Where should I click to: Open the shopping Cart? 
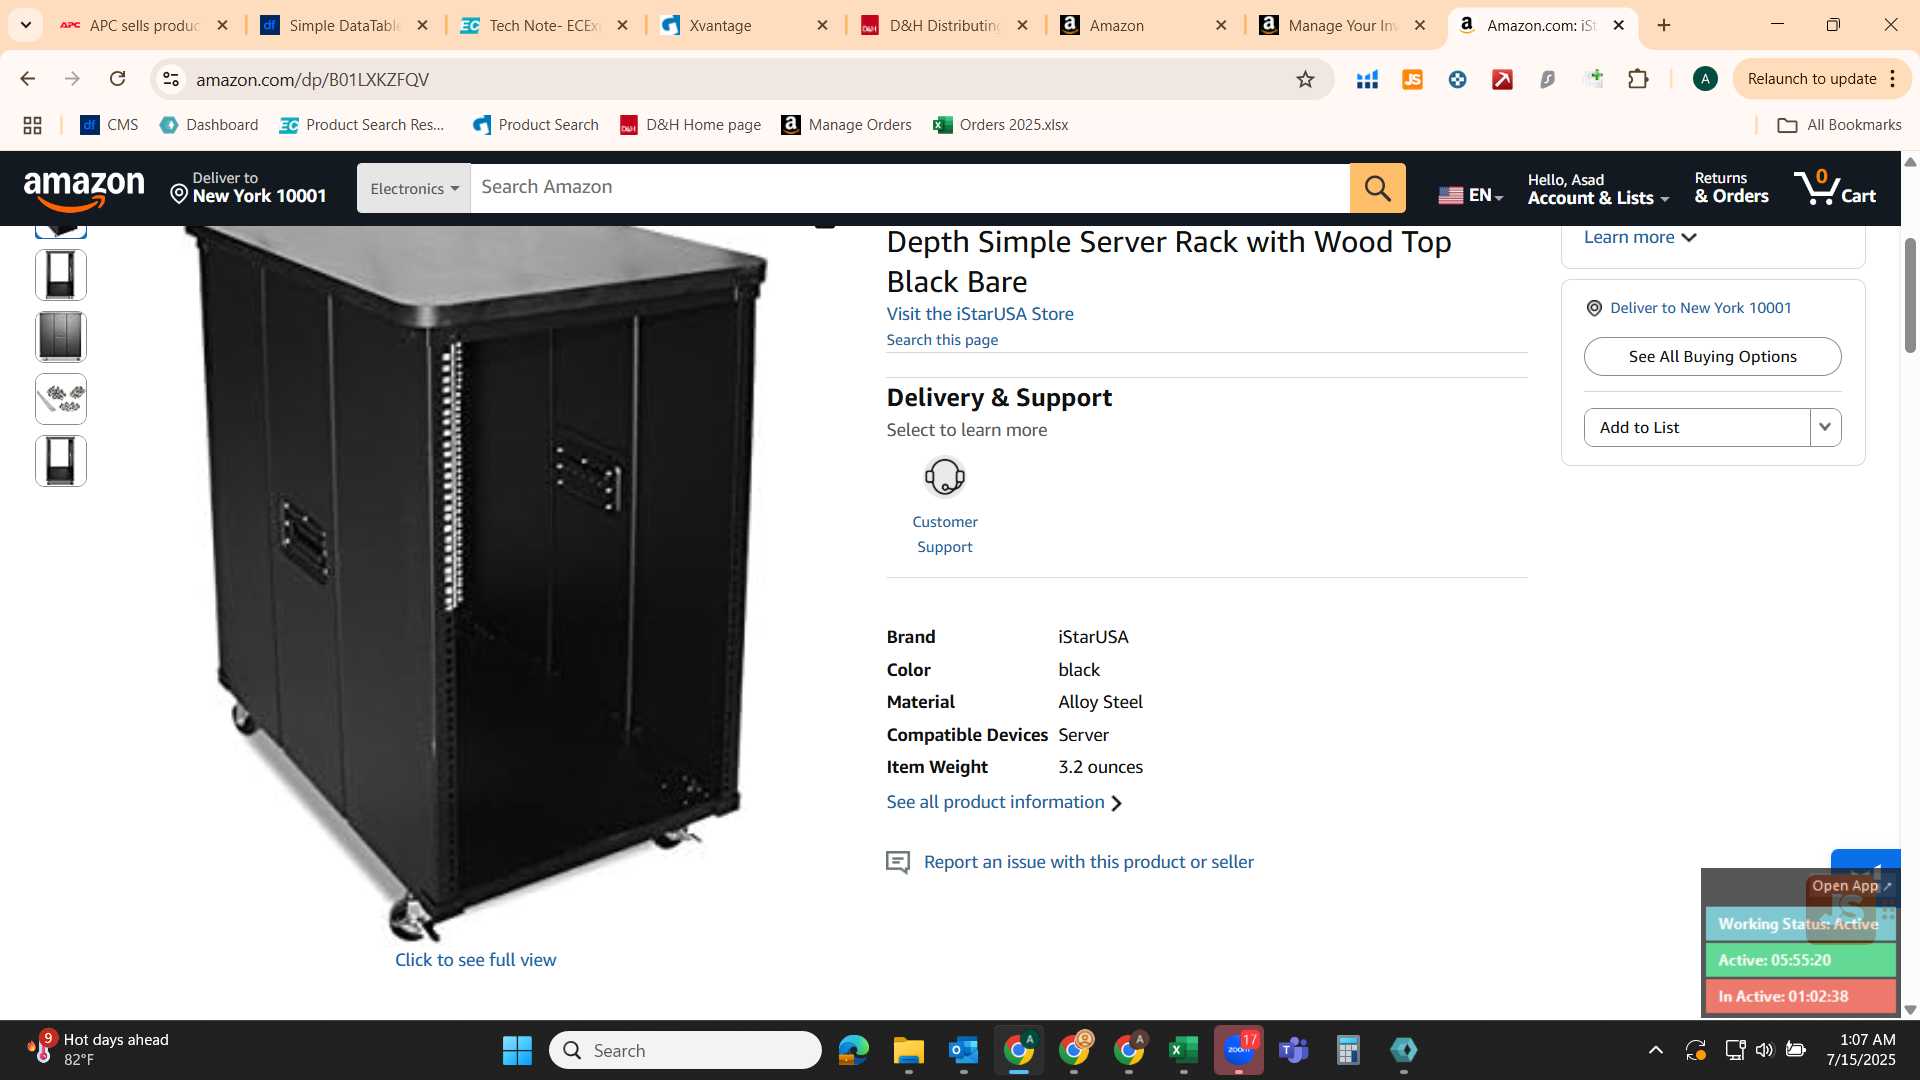tap(1835, 188)
